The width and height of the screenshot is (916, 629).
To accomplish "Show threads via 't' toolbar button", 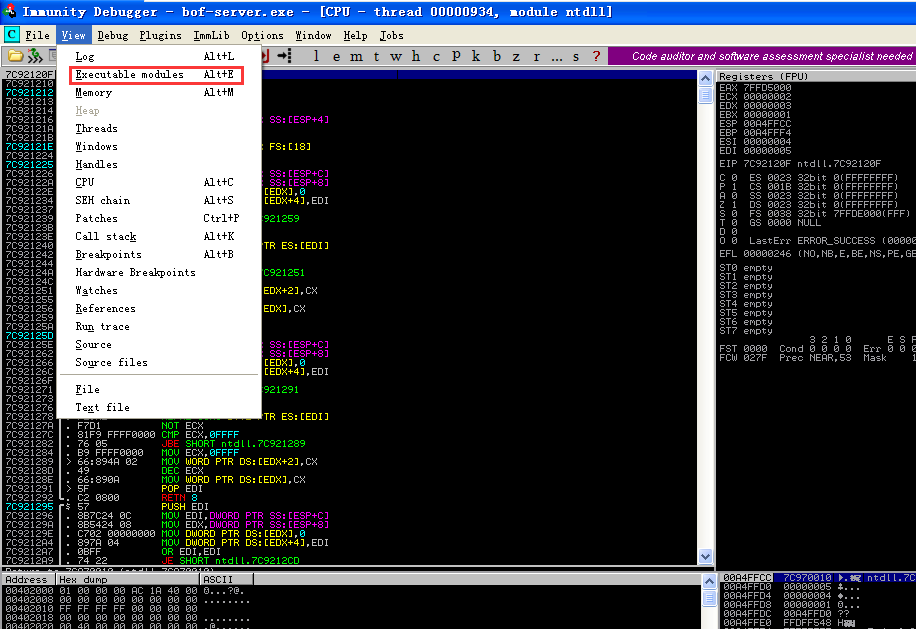I will coord(376,56).
